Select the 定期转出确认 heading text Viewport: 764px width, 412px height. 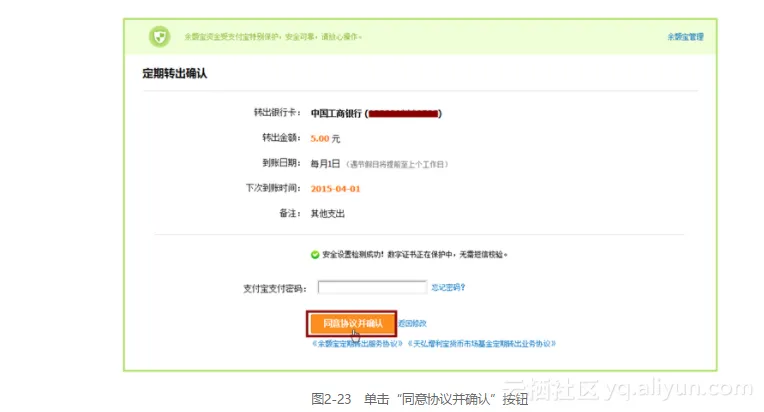tap(174, 74)
